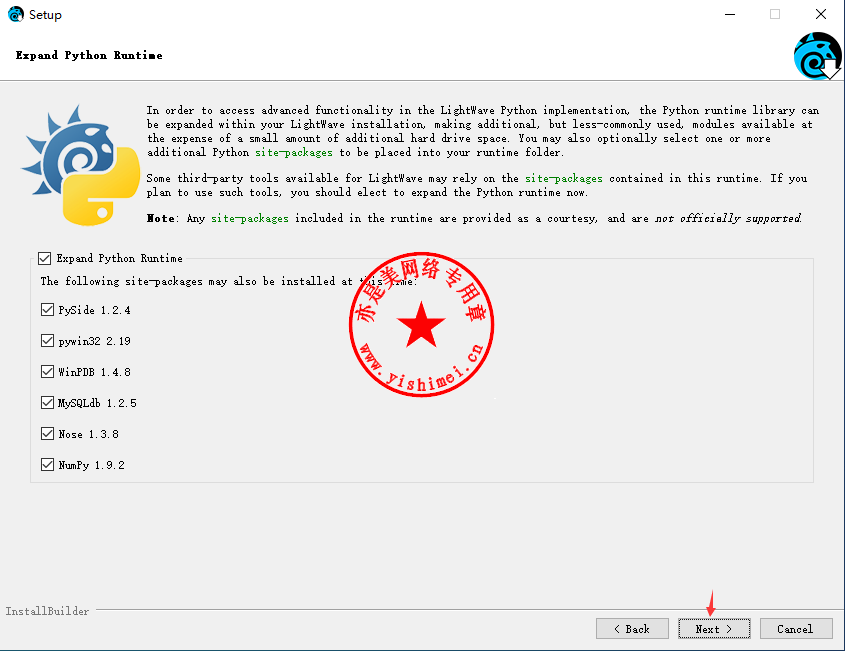
Task: Click the Expand Python Runtime page heading
Action: [89, 55]
